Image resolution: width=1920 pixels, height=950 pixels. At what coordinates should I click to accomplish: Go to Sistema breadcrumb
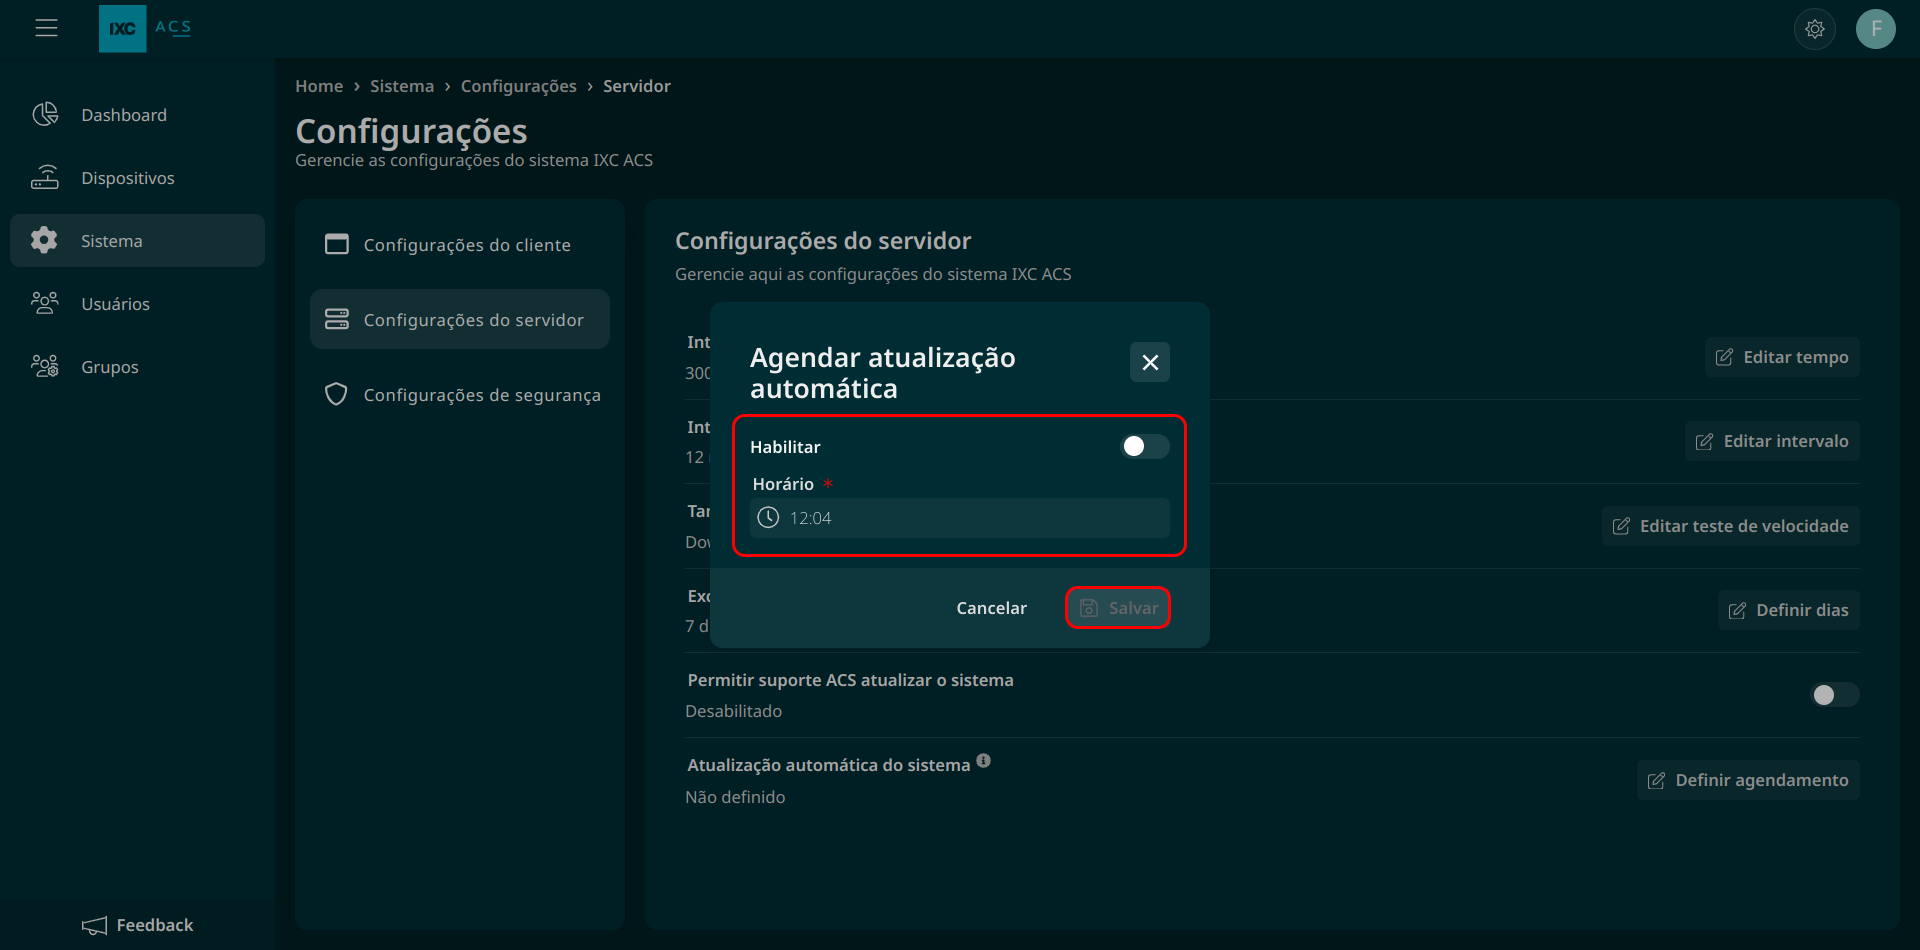click(x=402, y=86)
